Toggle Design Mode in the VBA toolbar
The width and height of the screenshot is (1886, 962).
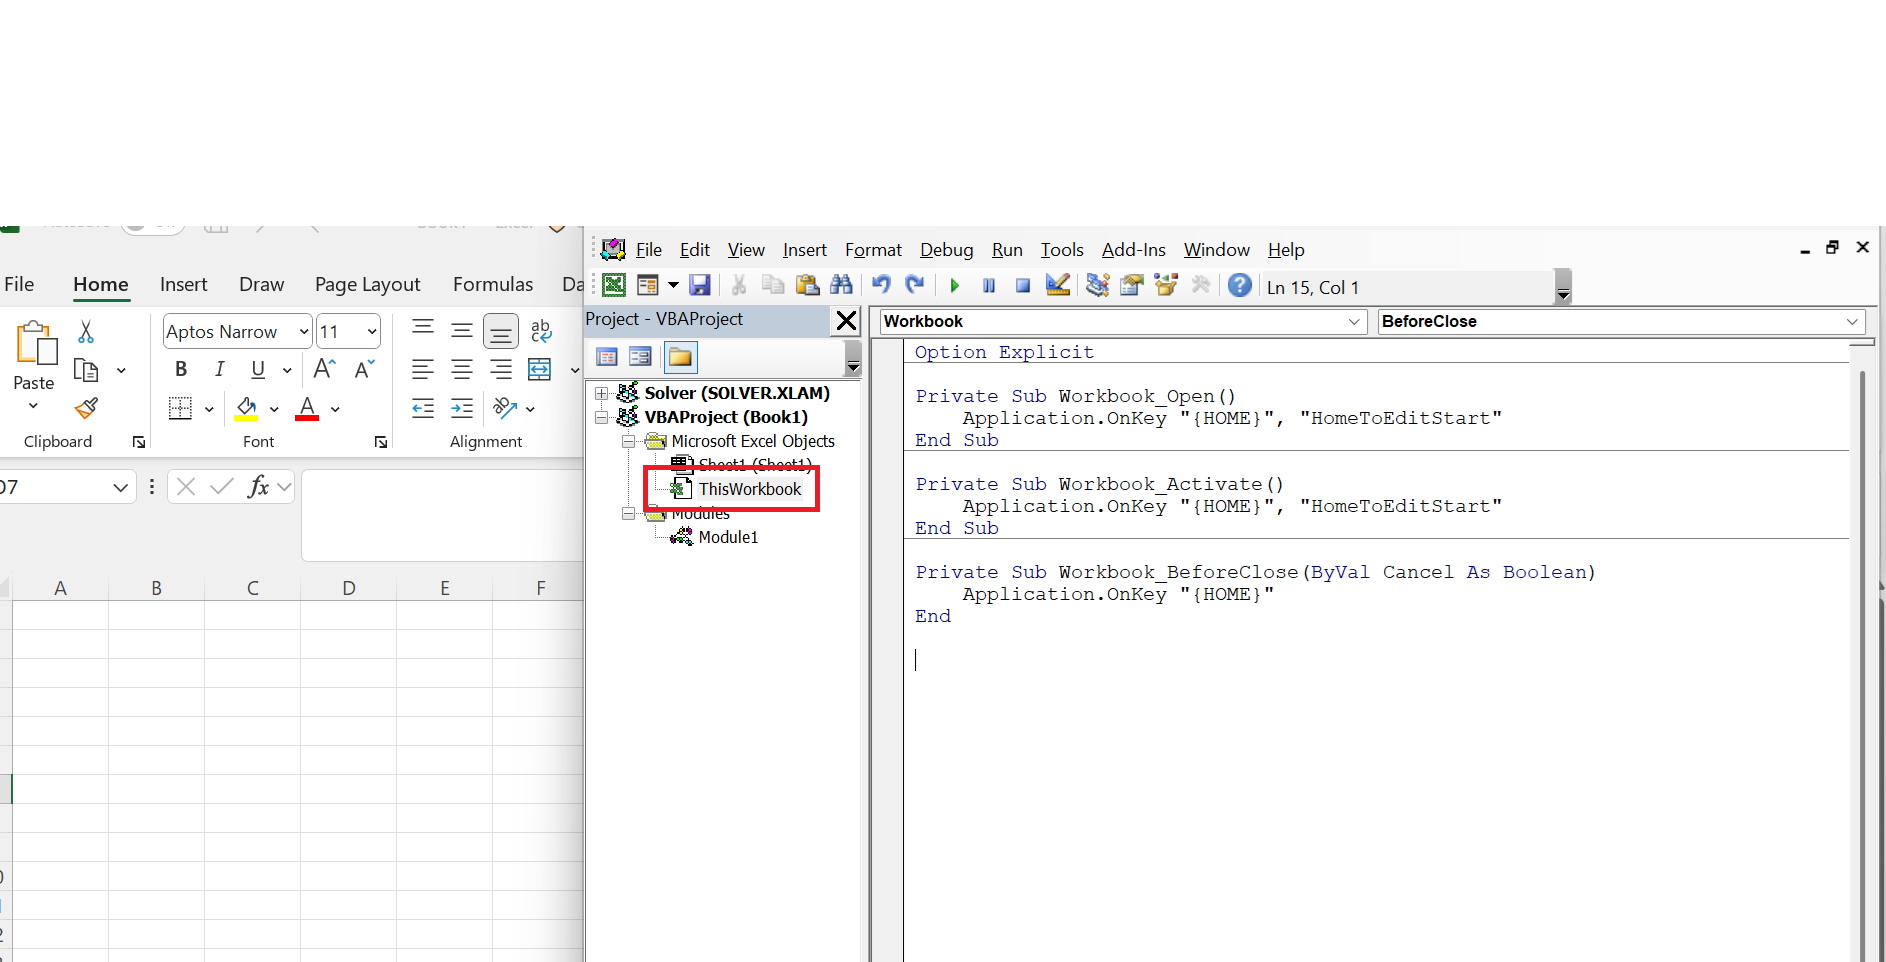(1057, 286)
